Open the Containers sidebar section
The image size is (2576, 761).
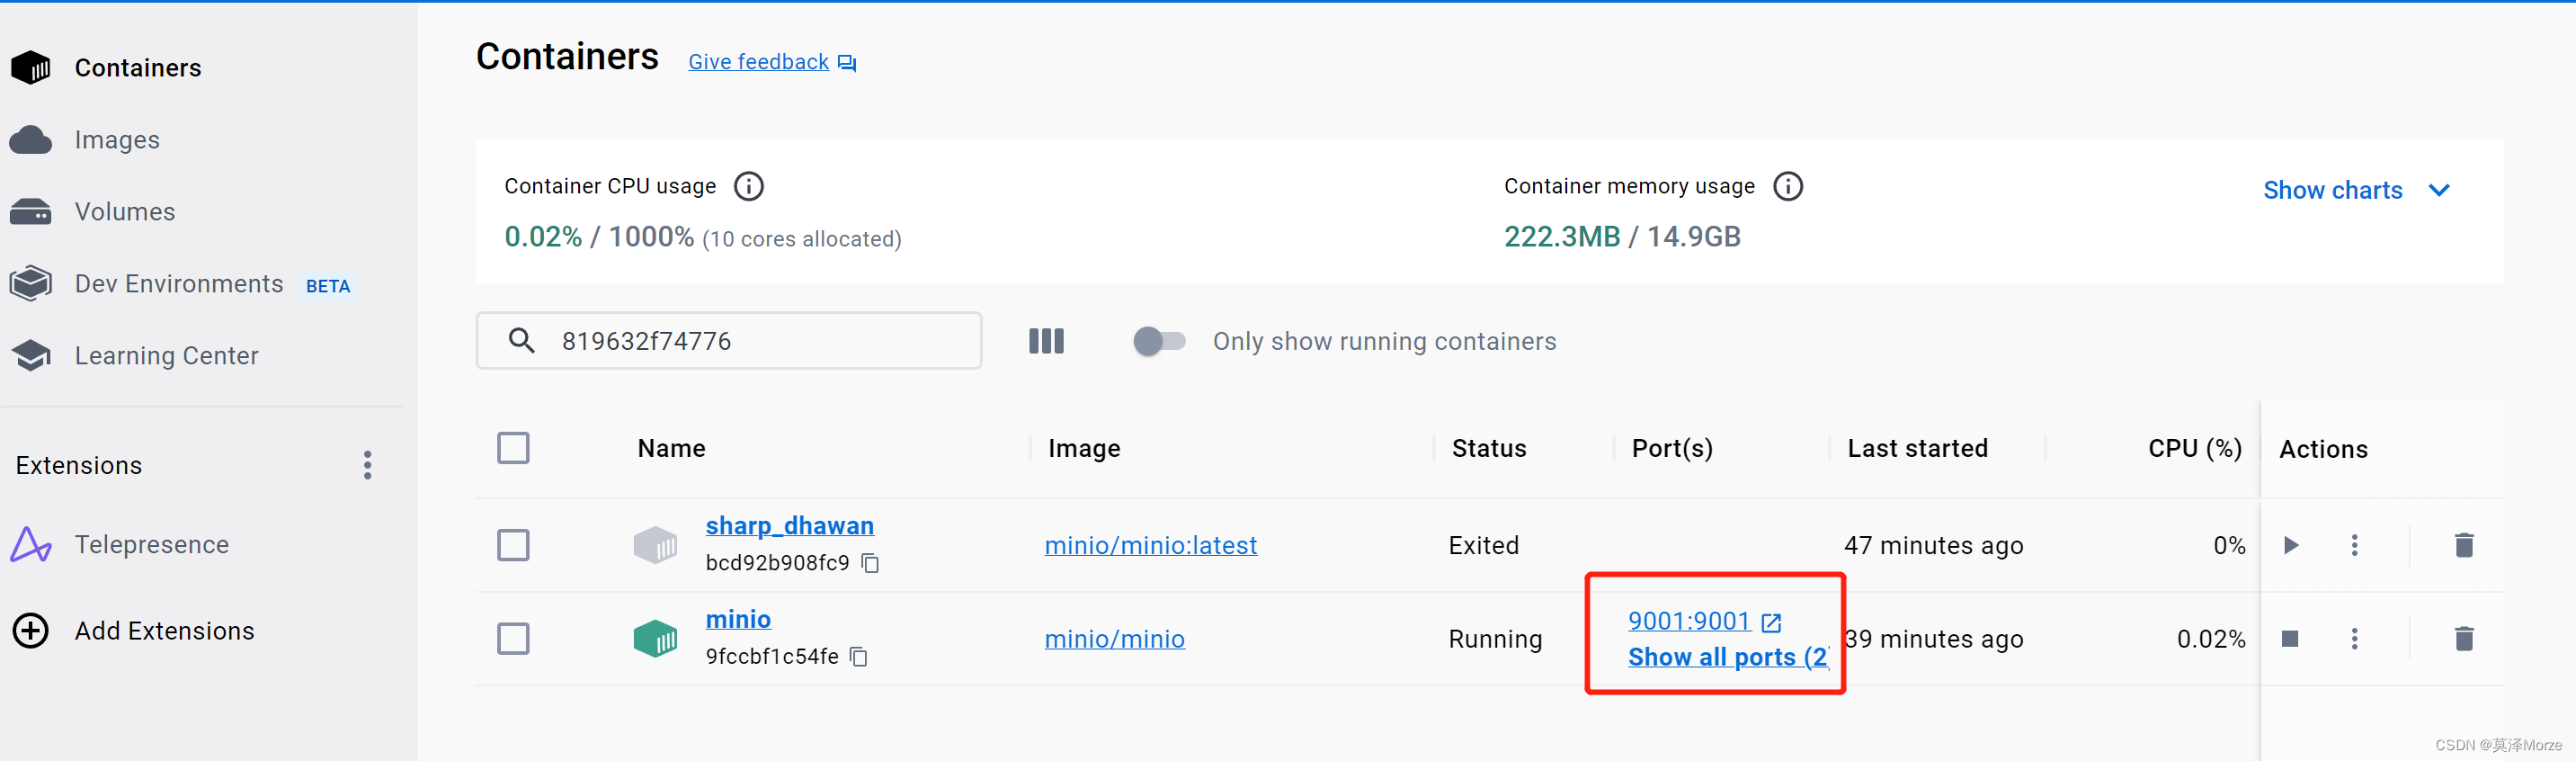click(138, 68)
